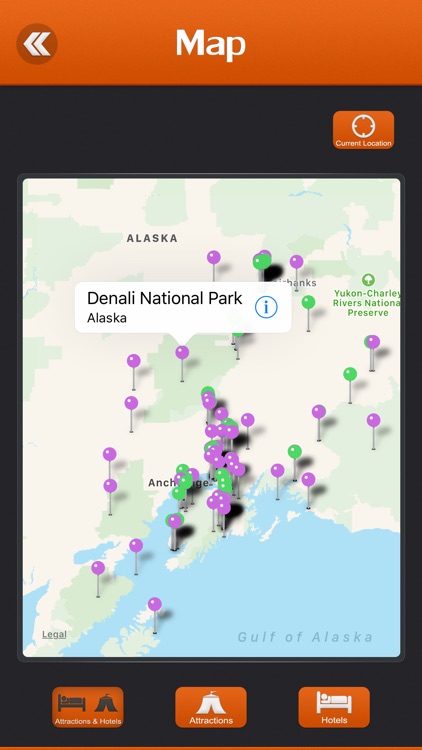Show Attractions & Hotels on the map
This screenshot has width=422, height=750.
pos(88,707)
